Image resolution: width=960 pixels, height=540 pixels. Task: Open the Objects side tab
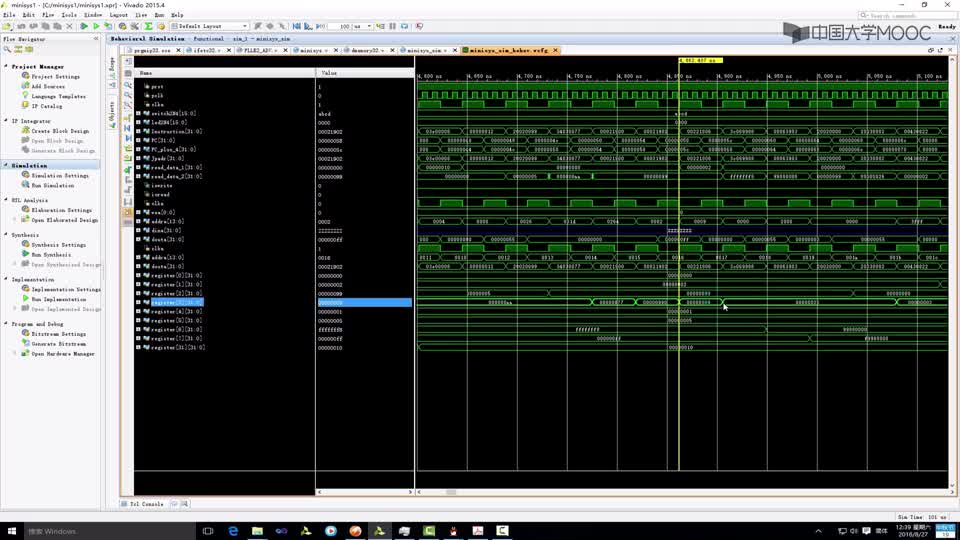[x=112, y=114]
